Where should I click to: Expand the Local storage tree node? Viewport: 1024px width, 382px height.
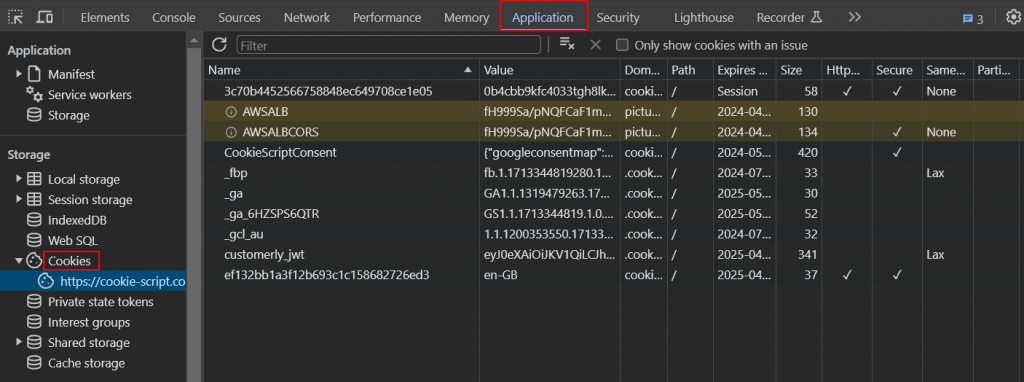pos(19,179)
